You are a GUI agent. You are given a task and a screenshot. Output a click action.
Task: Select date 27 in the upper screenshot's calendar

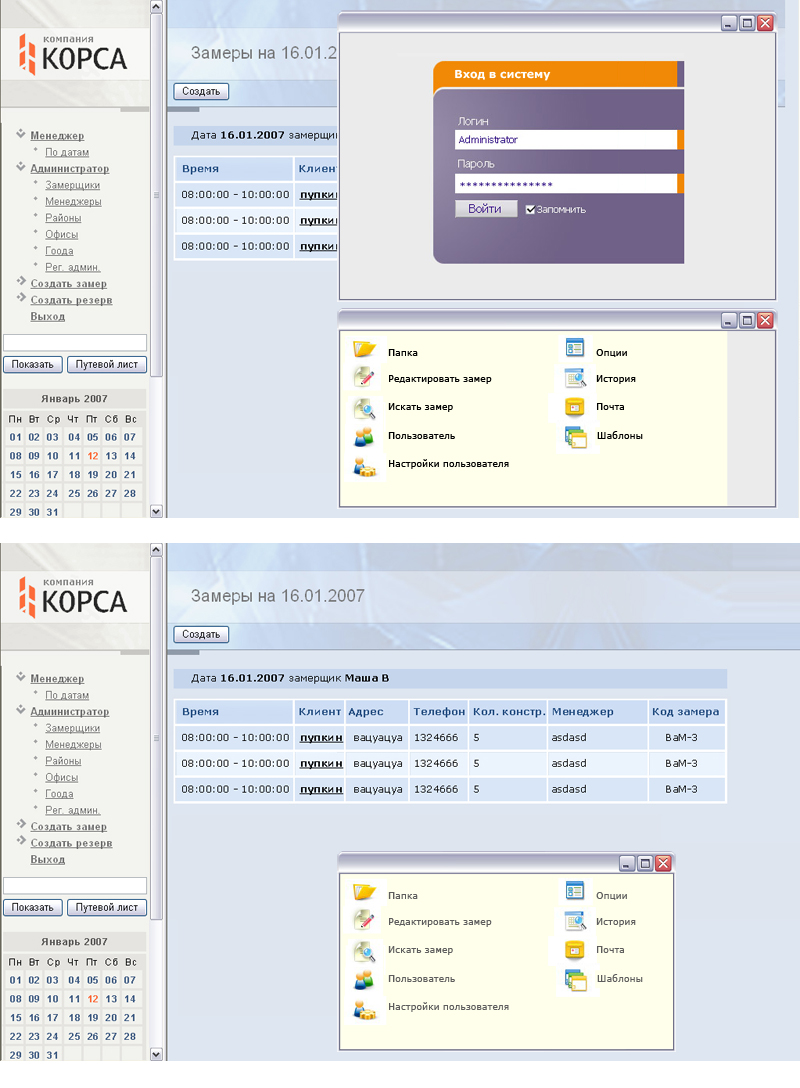coord(111,493)
